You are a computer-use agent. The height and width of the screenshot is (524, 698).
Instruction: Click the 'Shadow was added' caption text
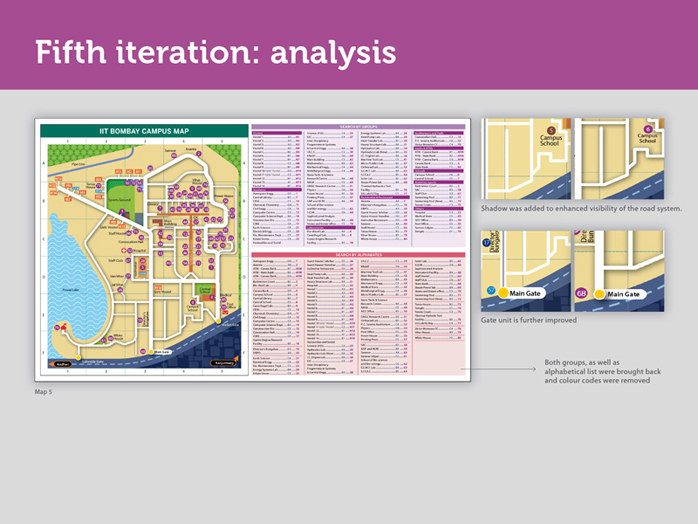pos(581,208)
